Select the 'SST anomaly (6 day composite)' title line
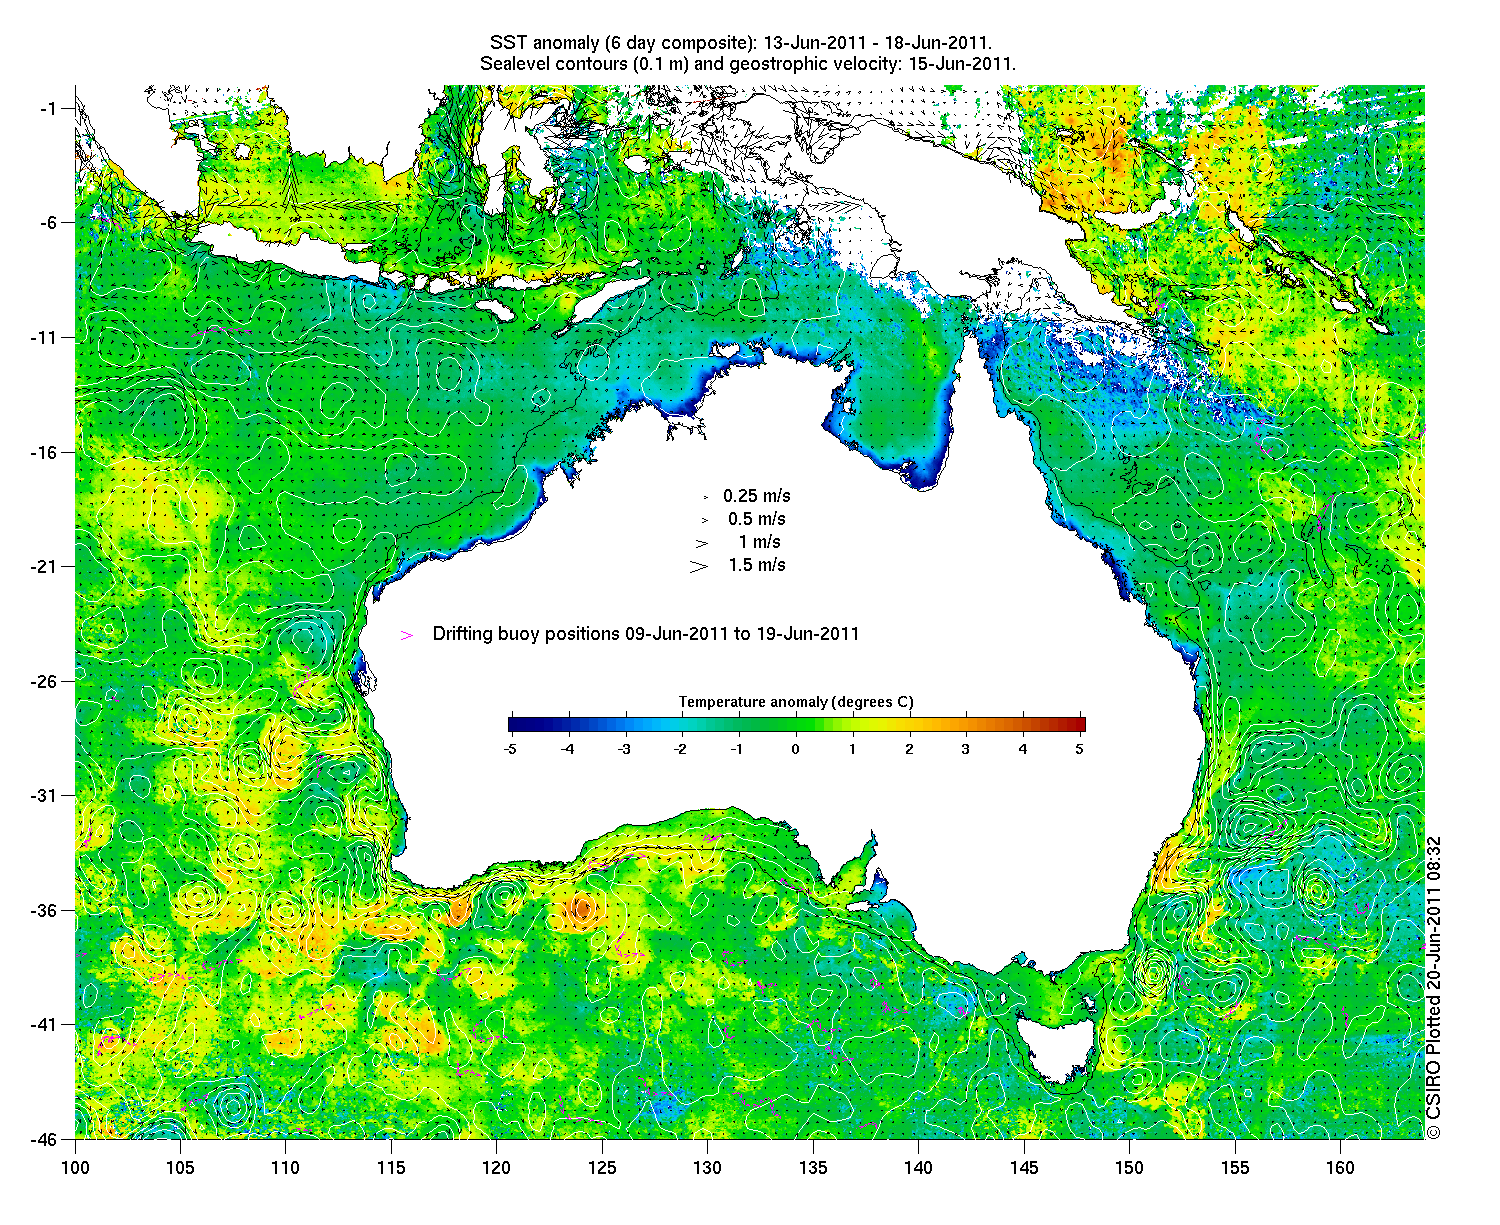 tap(741, 44)
